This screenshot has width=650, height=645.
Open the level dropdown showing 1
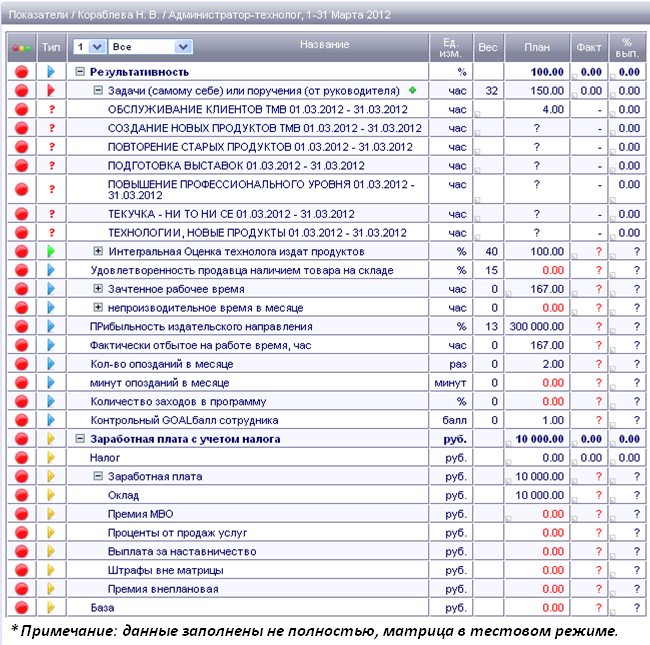tap(89, 46)
